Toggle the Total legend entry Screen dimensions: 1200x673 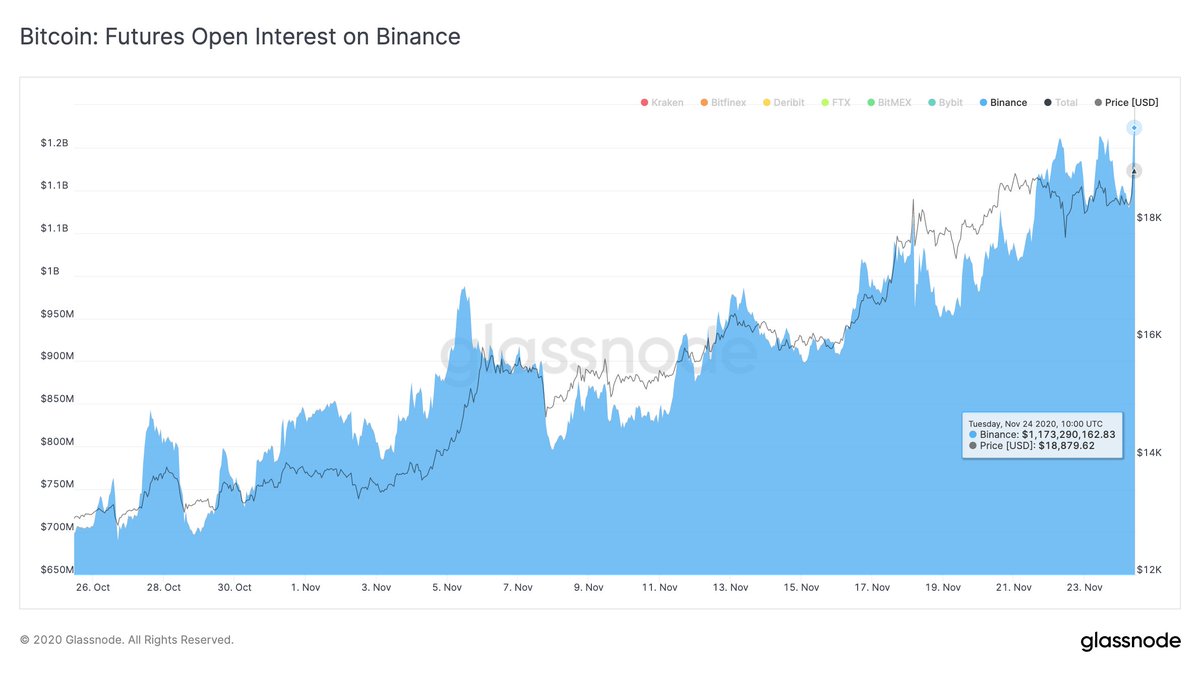[1061, 103]
